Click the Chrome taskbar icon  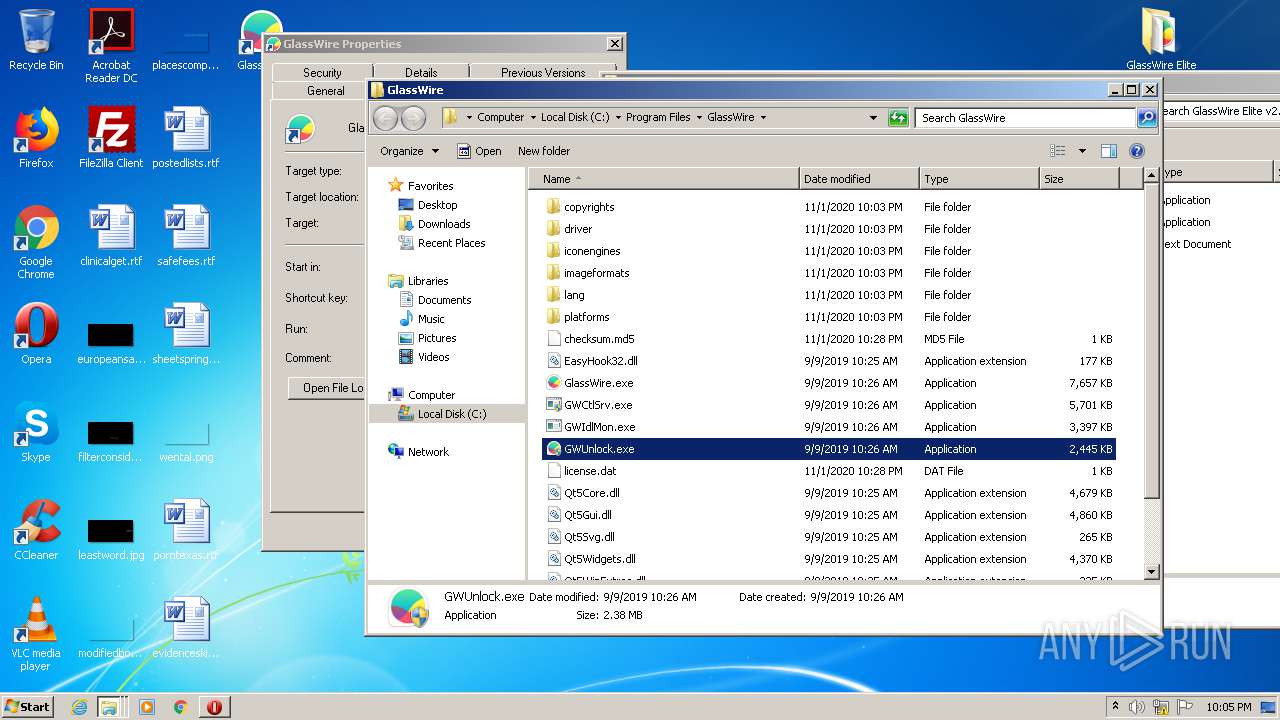181,707
